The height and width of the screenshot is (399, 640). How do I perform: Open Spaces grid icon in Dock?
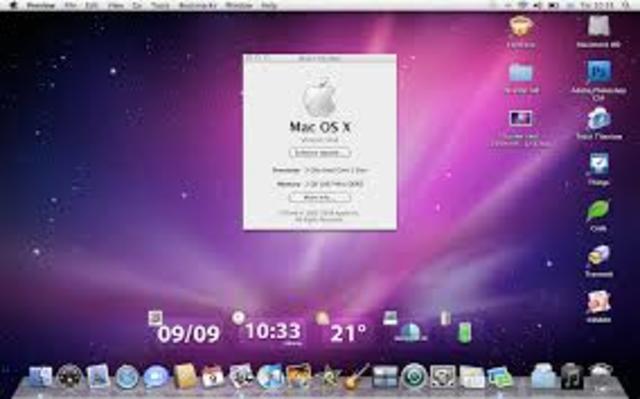pos(385,376)
